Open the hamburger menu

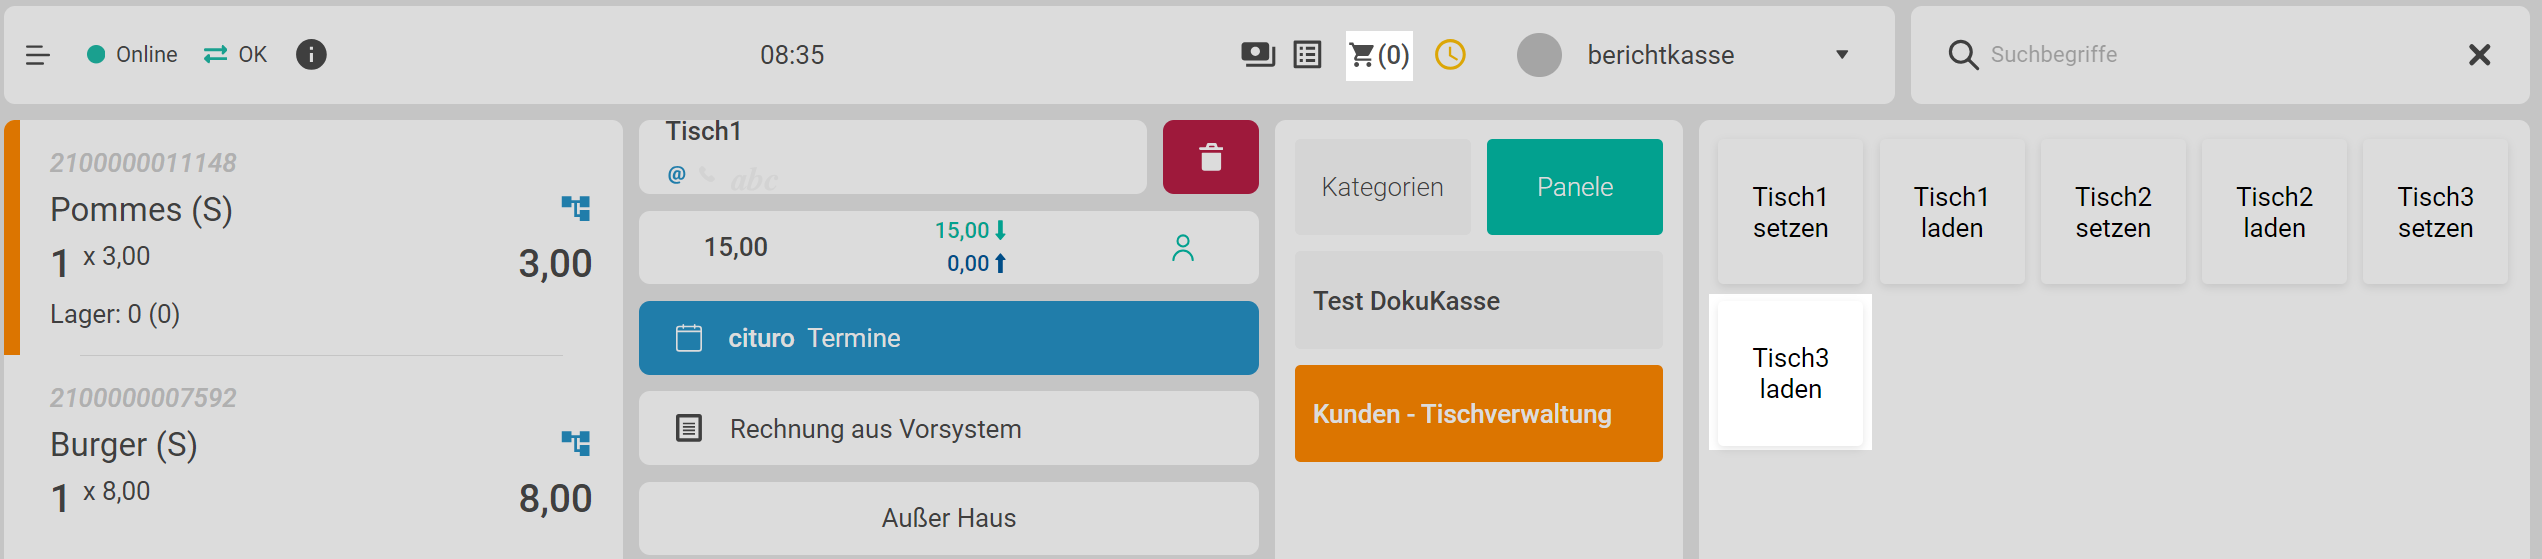point(38,55)
